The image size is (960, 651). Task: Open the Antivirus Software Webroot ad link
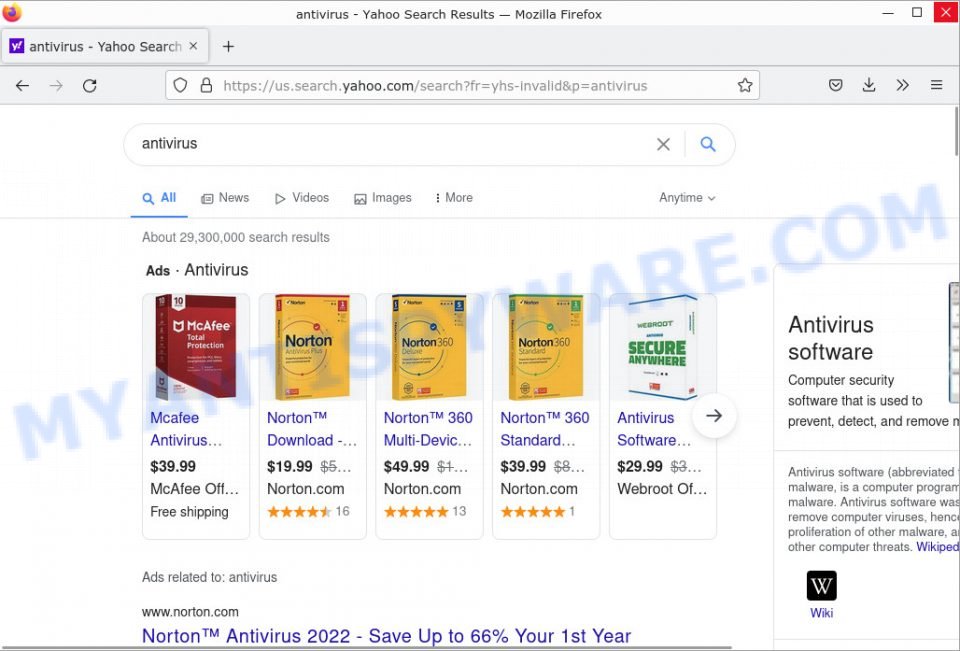coord(654,429)
